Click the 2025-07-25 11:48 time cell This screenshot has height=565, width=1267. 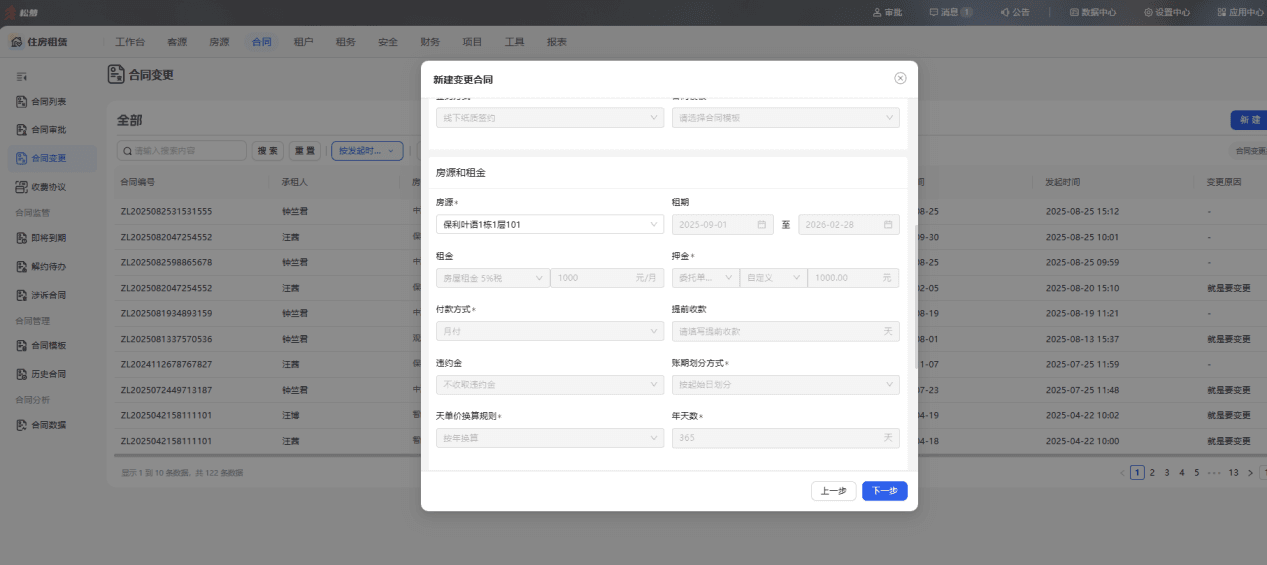point(1082,389)
